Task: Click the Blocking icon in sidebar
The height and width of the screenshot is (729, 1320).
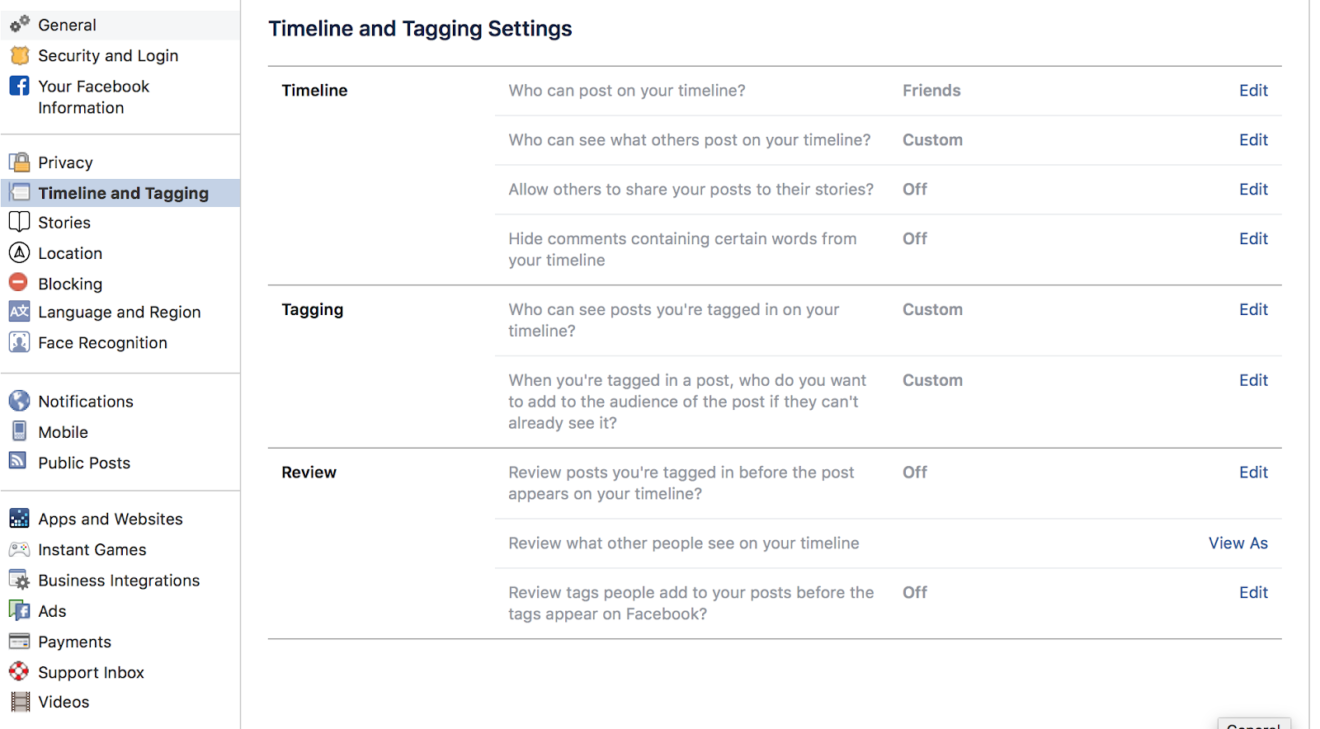Action: (21, 283)
